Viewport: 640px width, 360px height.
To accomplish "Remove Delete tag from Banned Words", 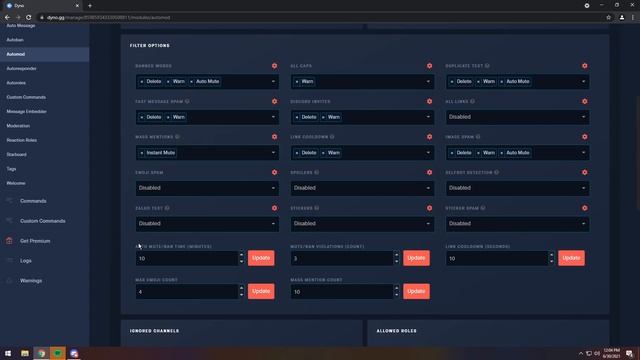I will [142, 82].
